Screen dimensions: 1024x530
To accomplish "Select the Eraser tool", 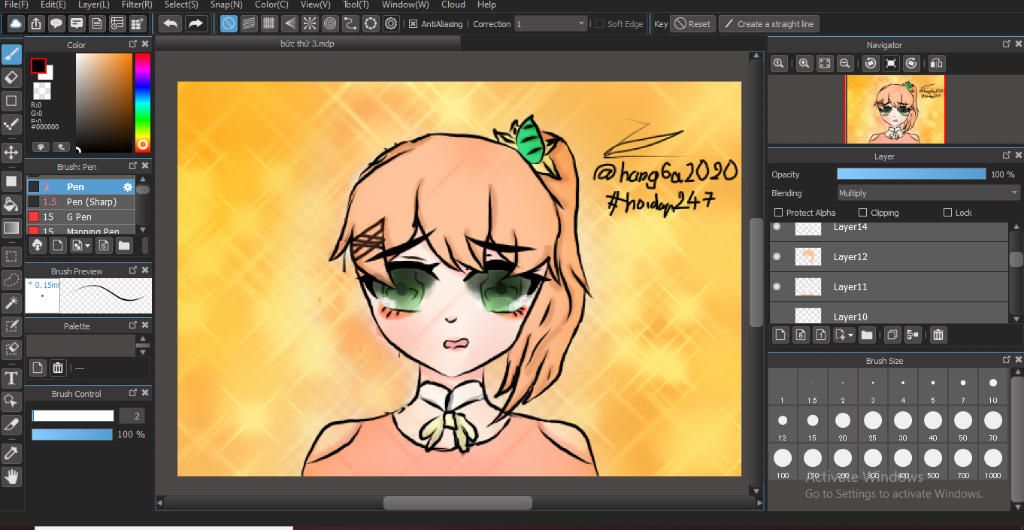I will (x=11, y=78).
